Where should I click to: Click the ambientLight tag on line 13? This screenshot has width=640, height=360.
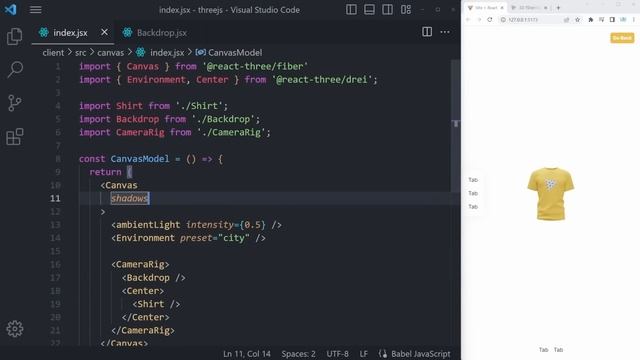[x=148, y=225]
